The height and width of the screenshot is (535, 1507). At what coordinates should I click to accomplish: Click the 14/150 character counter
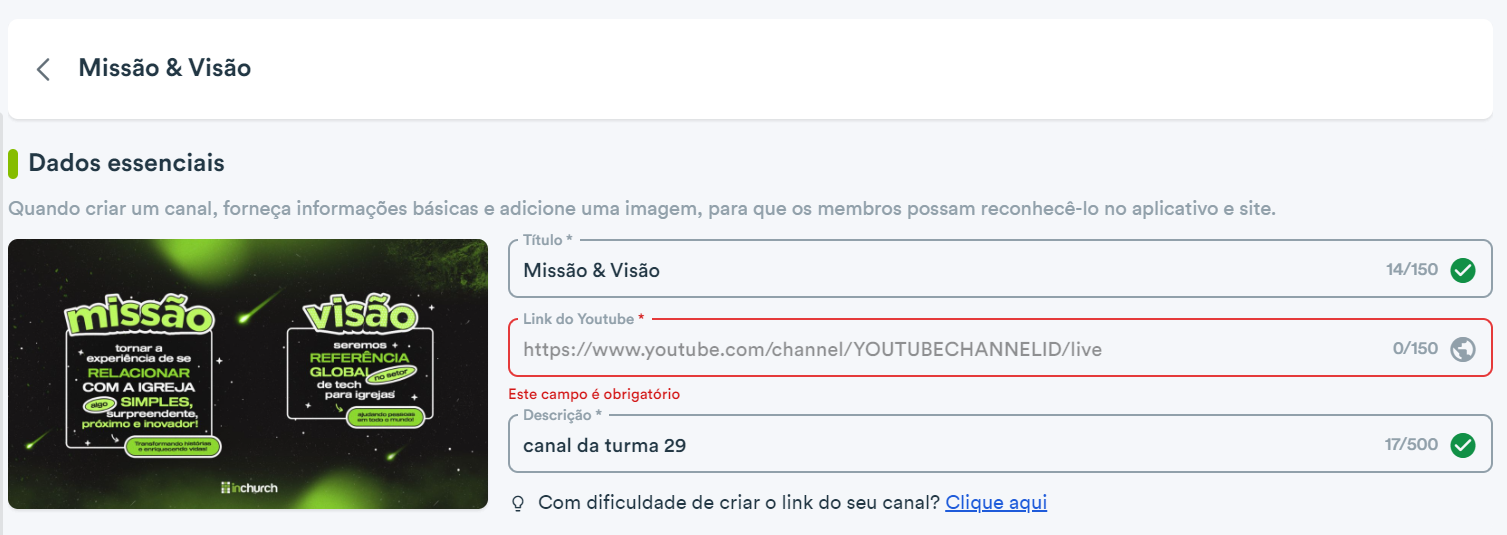click(x=1412, y=270)
